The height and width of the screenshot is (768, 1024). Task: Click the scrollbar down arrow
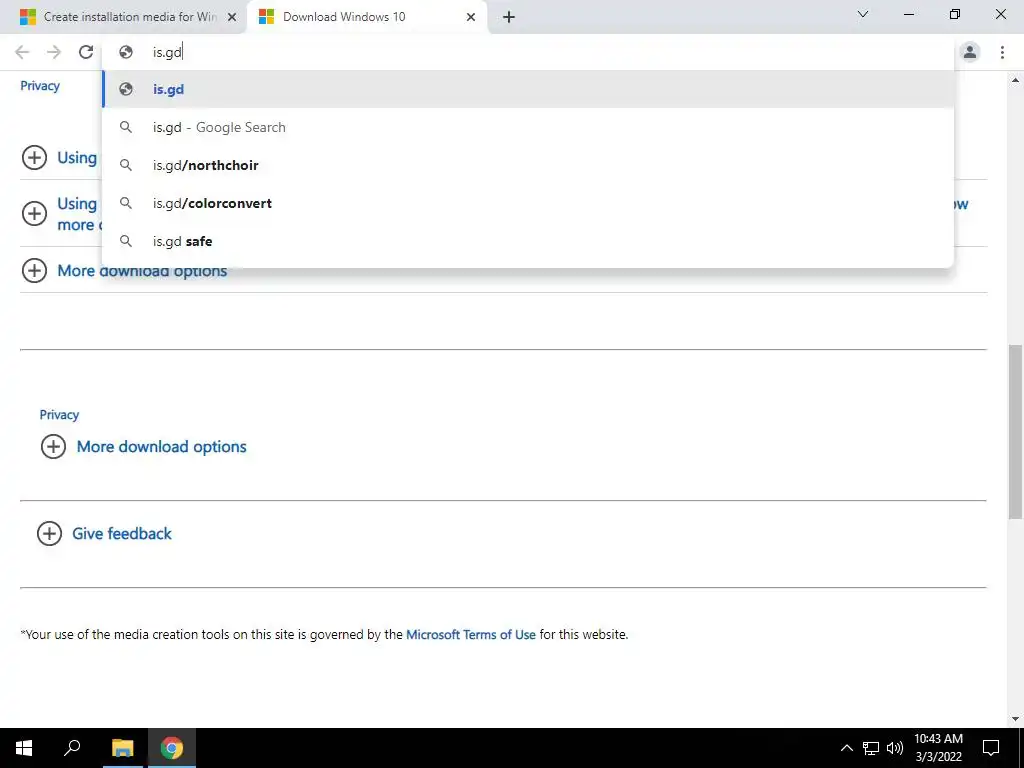tap(1016, 719)
